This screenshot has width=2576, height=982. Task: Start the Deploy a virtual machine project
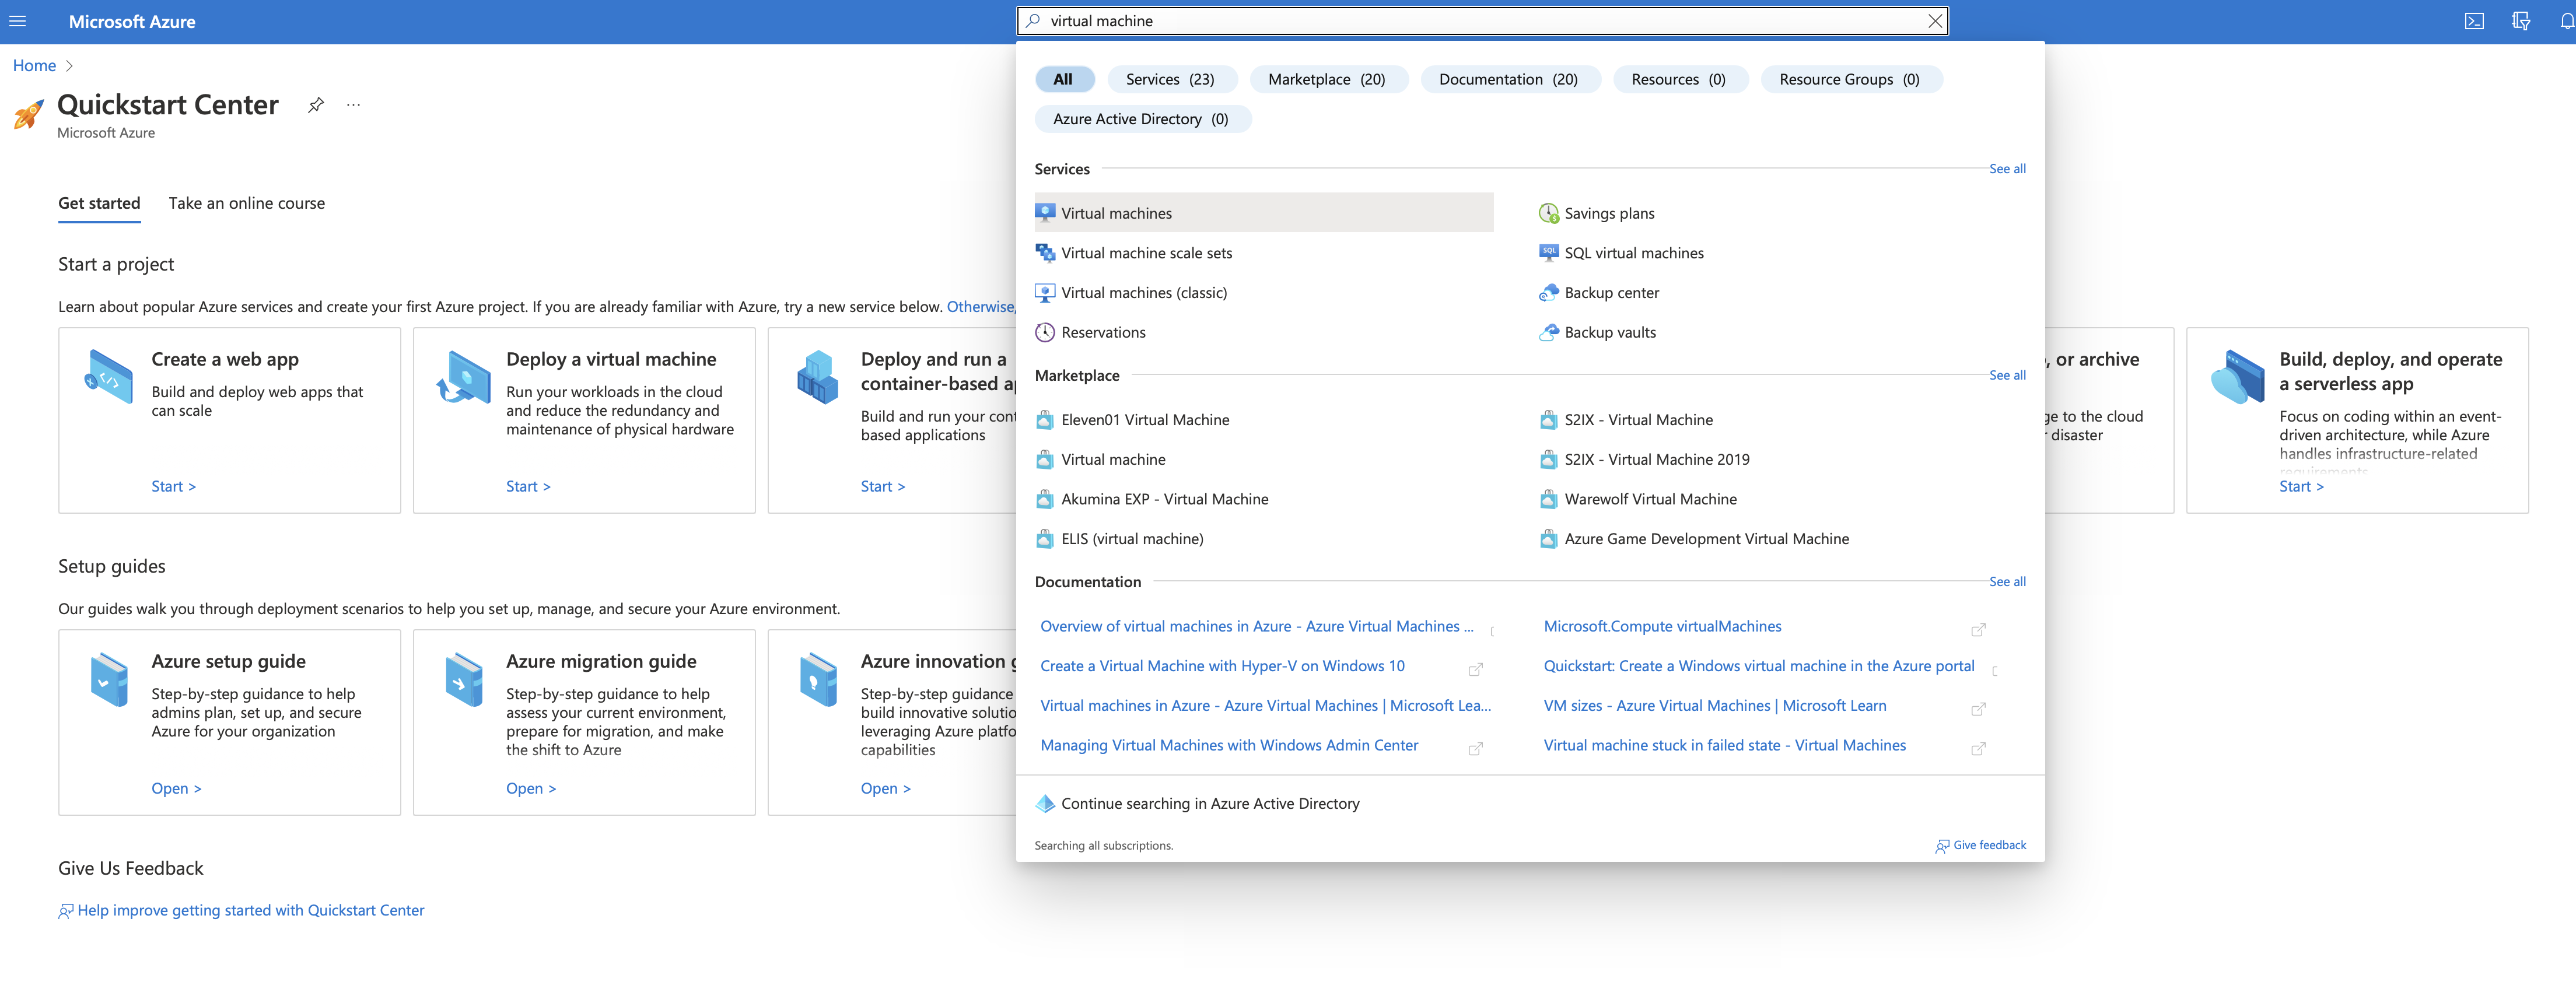(528, 486)
